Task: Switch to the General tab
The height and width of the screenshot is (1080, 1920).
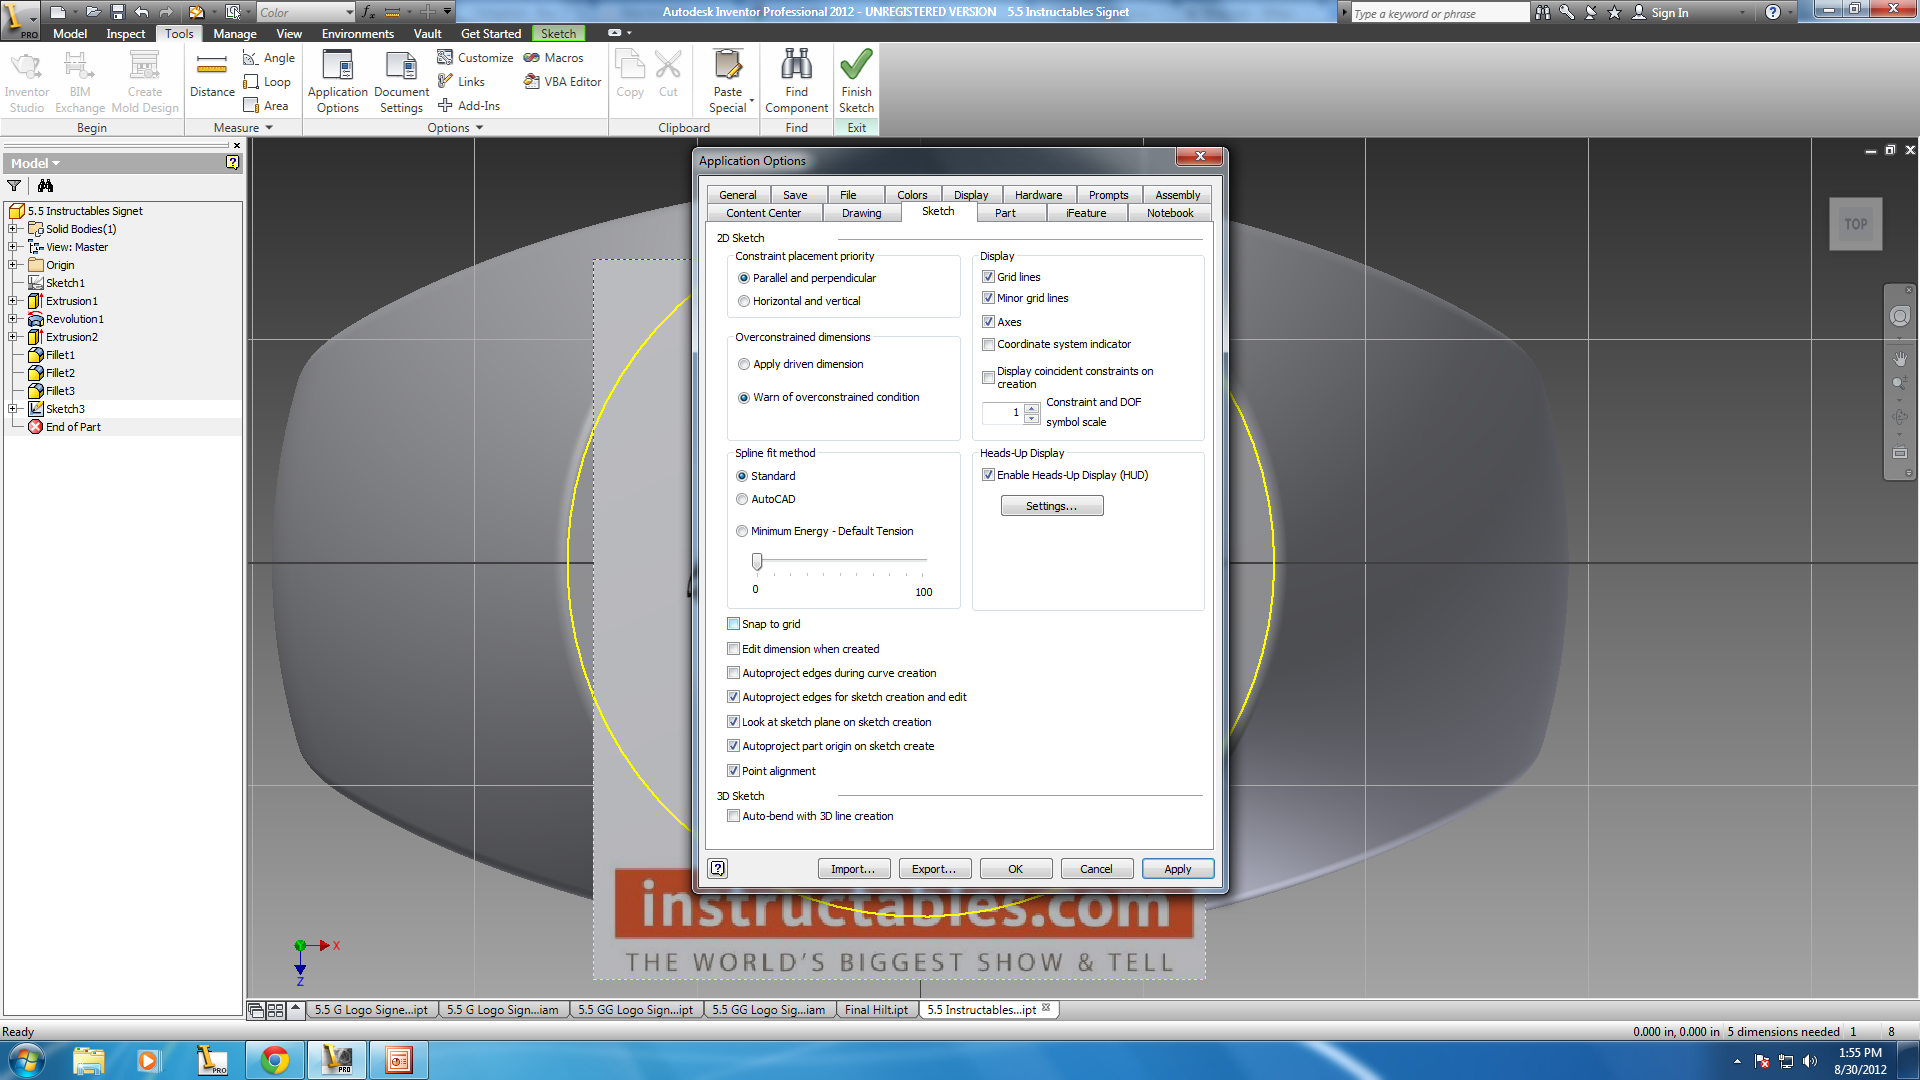Action: pyautogui.click(x=738, y=195)
